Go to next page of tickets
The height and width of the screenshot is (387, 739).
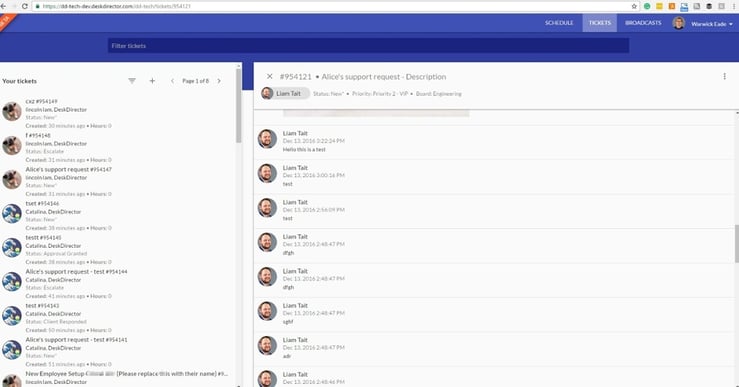click(219, 81)
